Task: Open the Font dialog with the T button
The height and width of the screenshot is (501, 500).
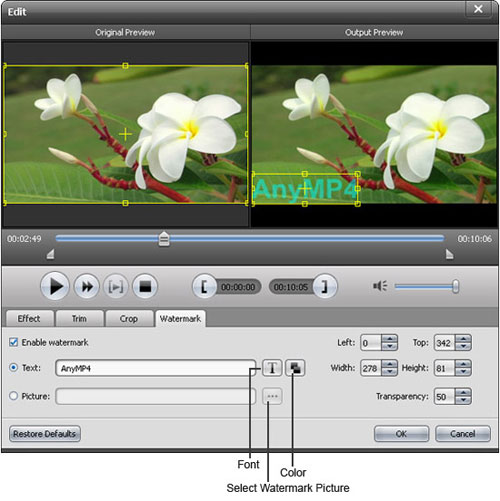Action: [272, 368]
